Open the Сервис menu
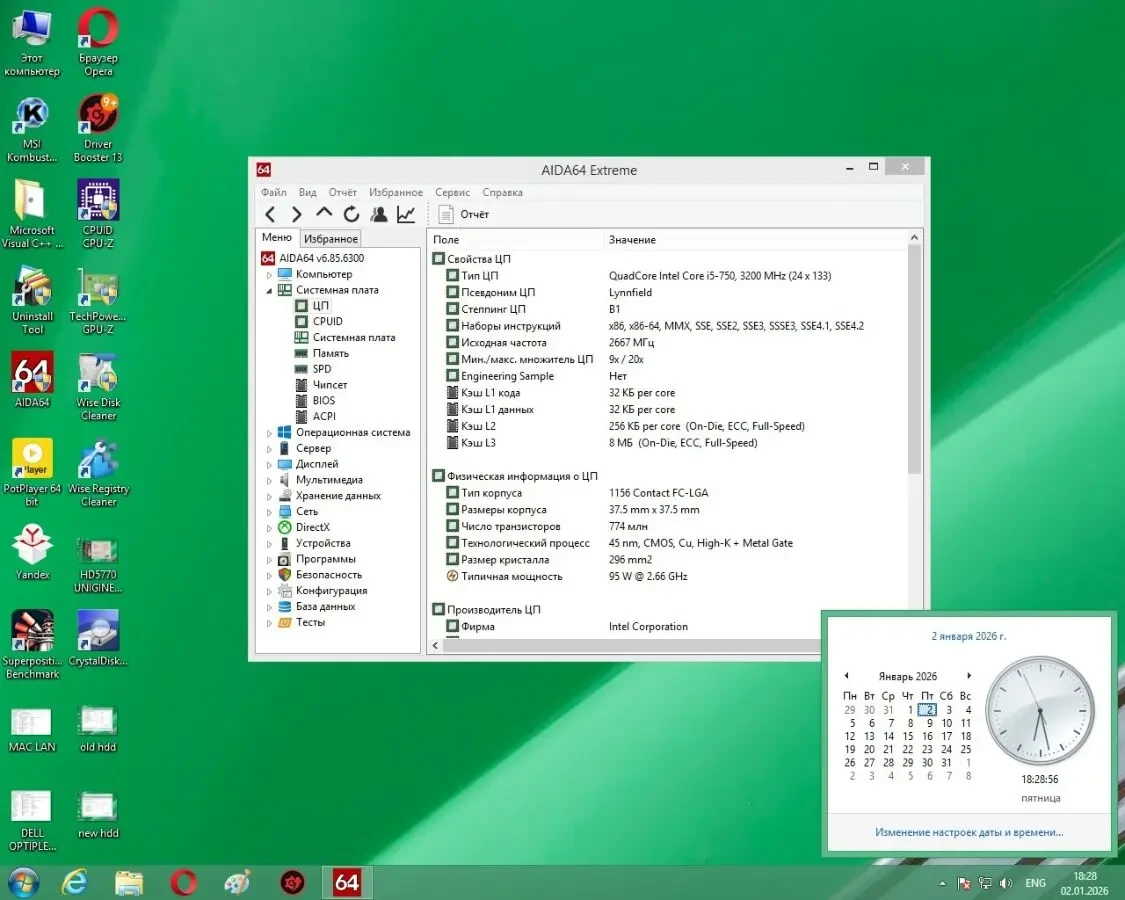The height and width of the screenshot is (900, 1125). click(452, 192)
